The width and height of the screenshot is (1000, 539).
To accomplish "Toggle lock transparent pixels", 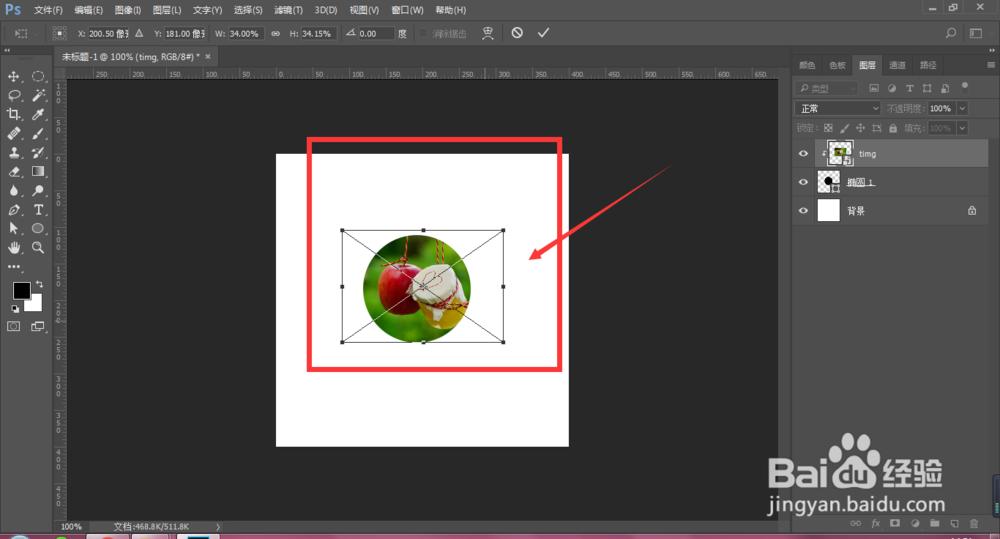I will coord(828,128).
